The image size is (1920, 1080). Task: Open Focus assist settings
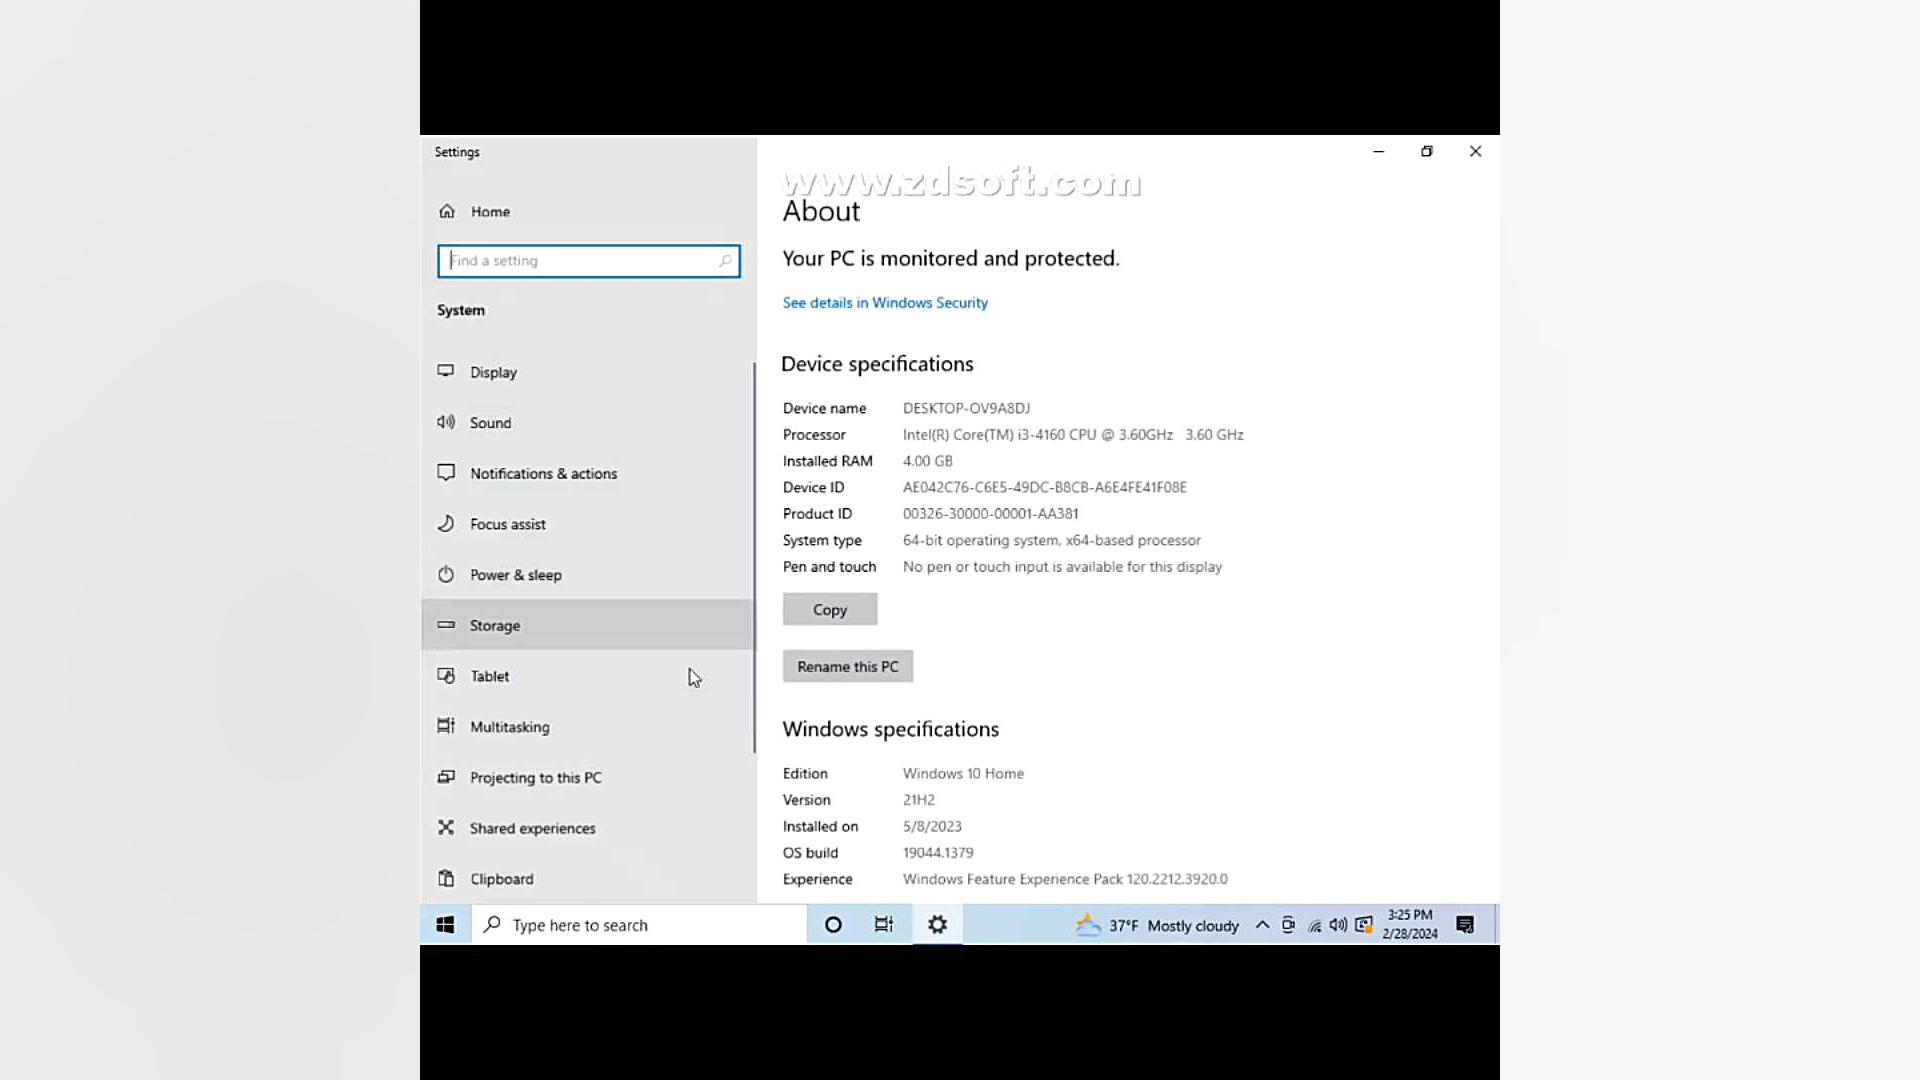588,524
